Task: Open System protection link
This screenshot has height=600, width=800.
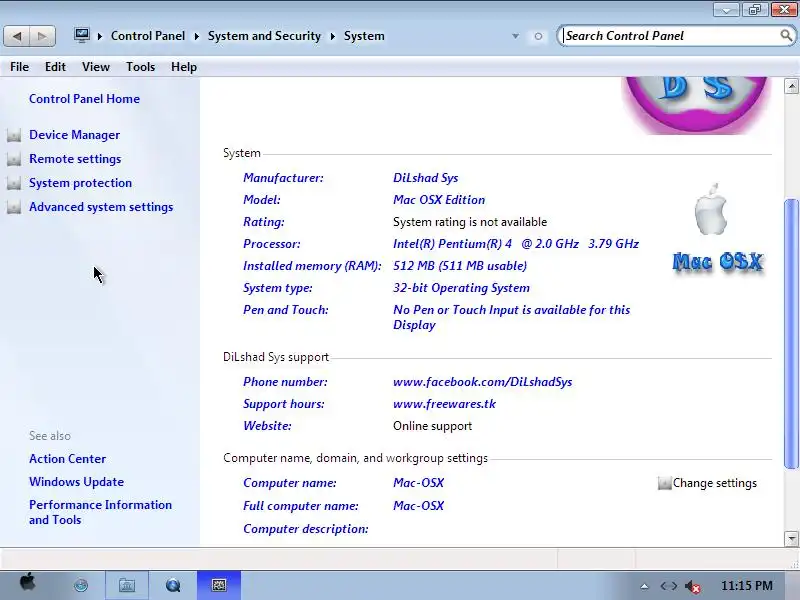Action: coord(81,183)
